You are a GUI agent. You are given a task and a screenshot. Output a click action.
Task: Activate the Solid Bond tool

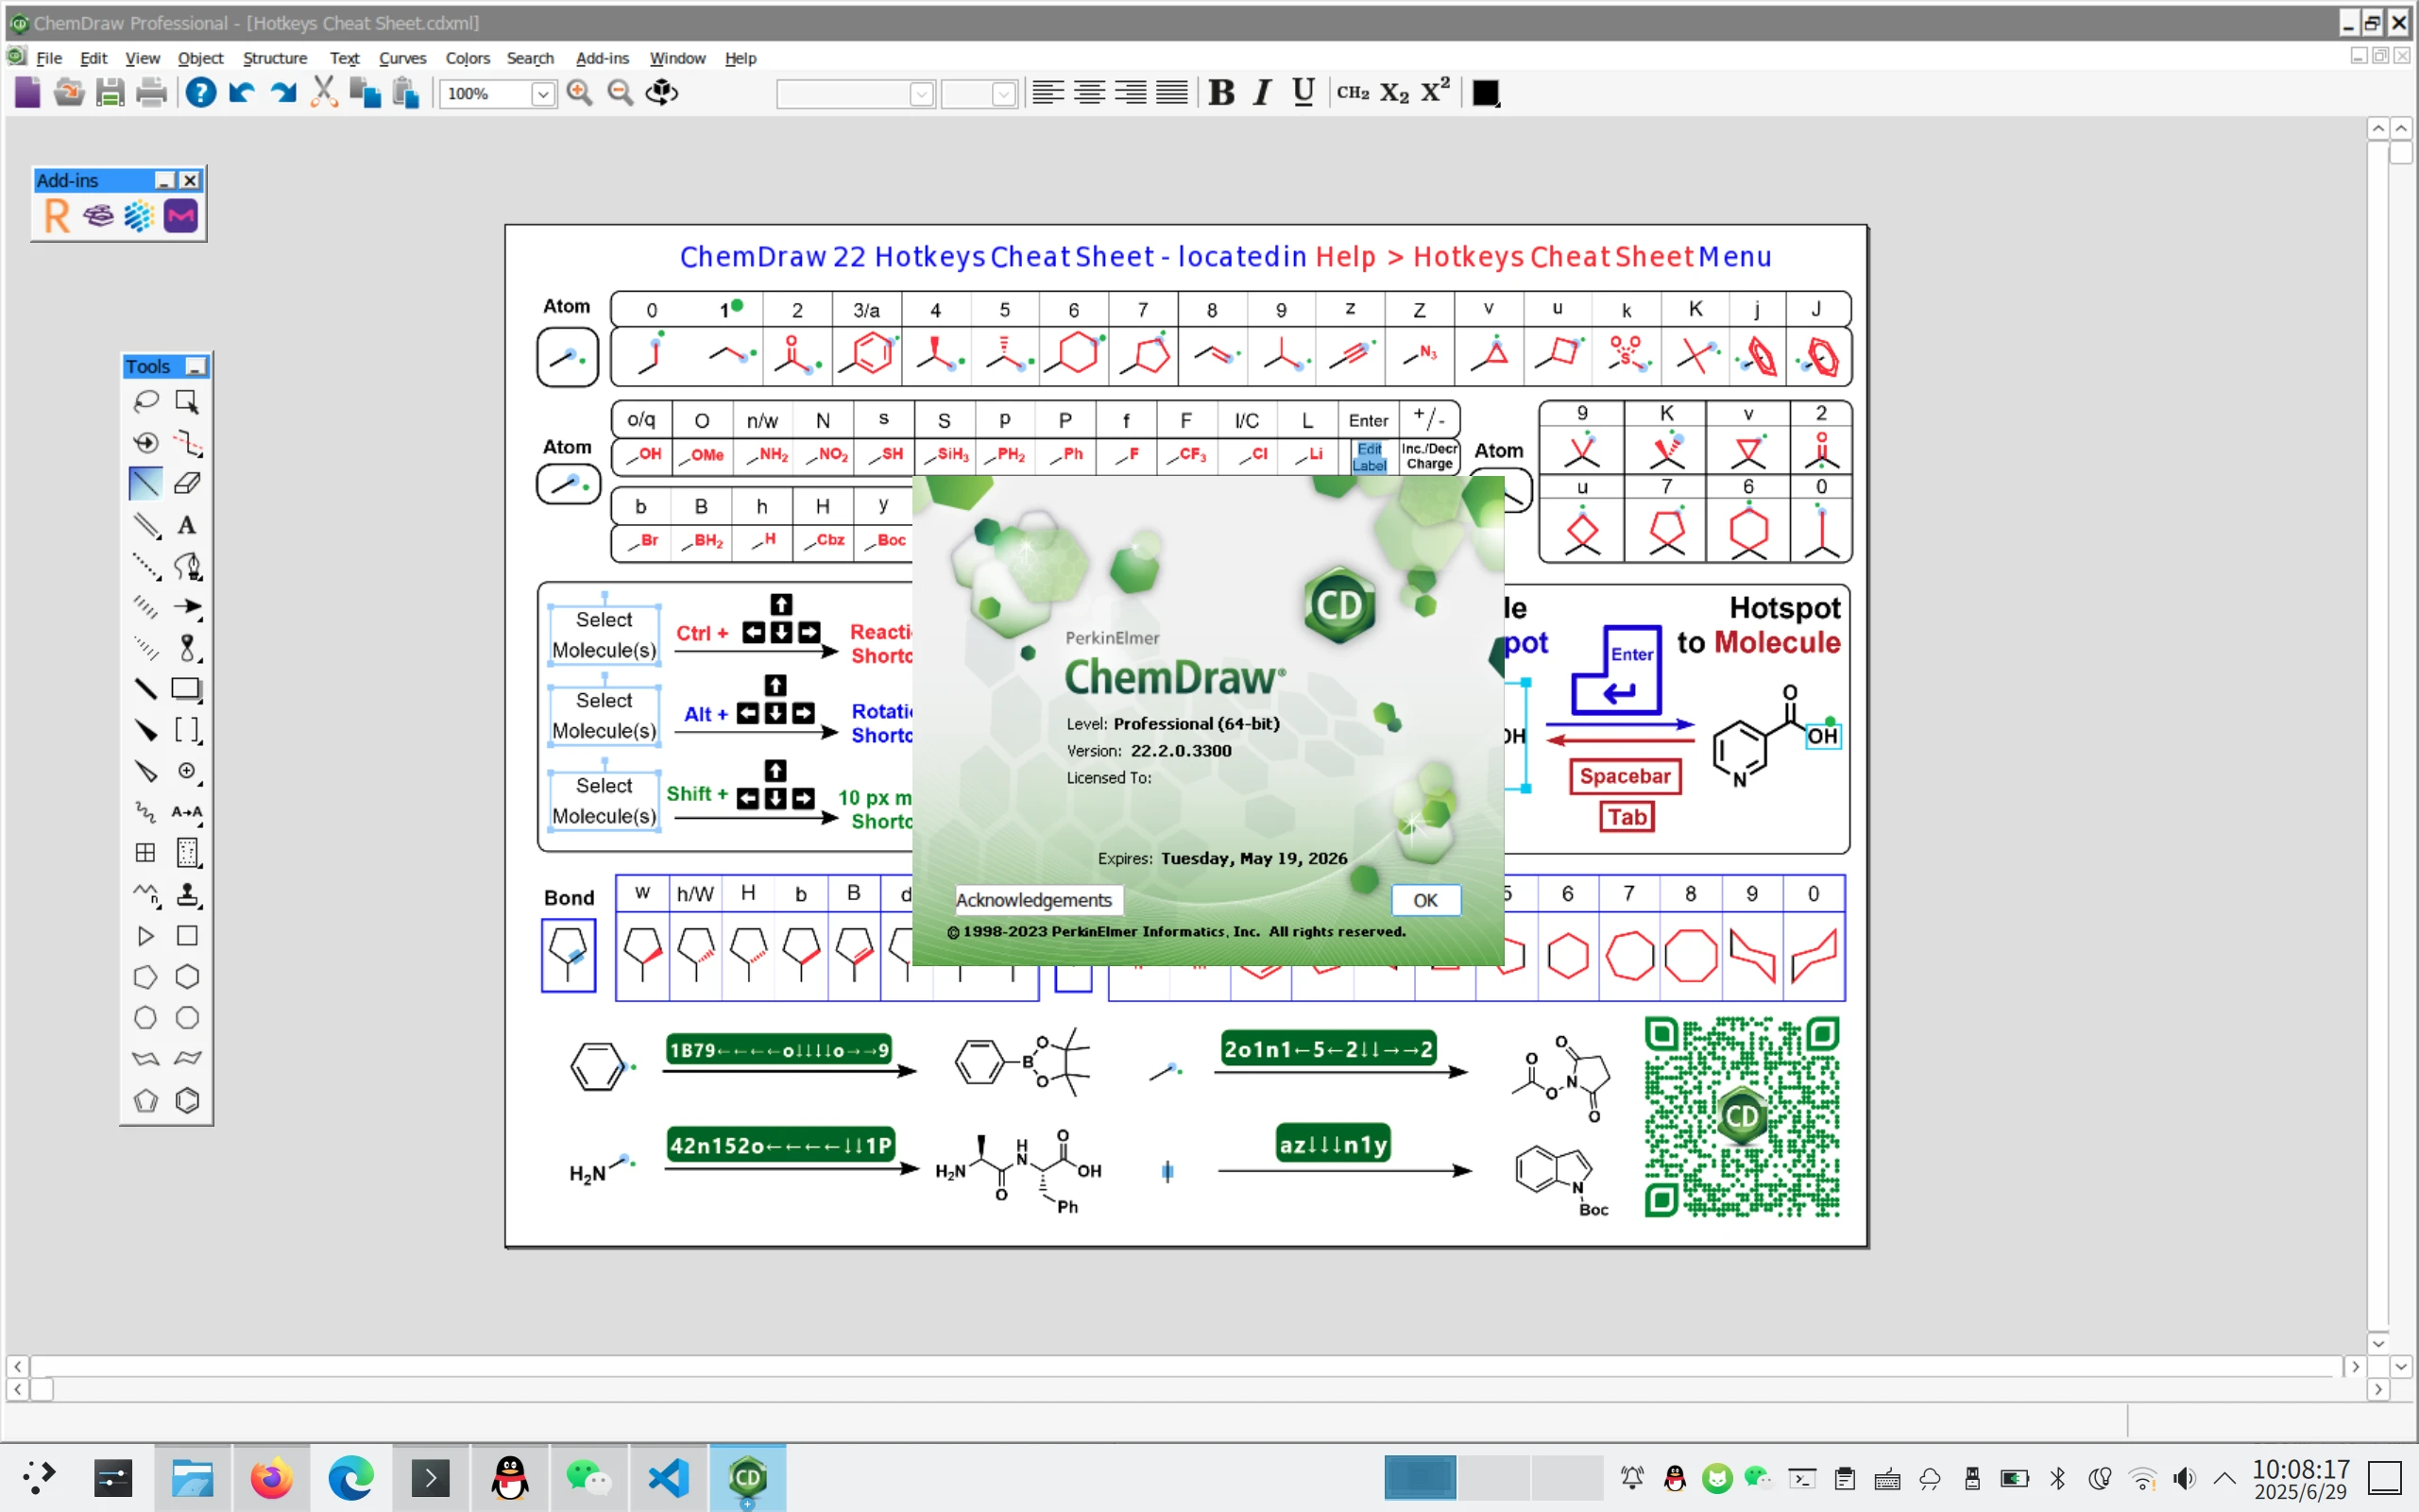[146, 483]
